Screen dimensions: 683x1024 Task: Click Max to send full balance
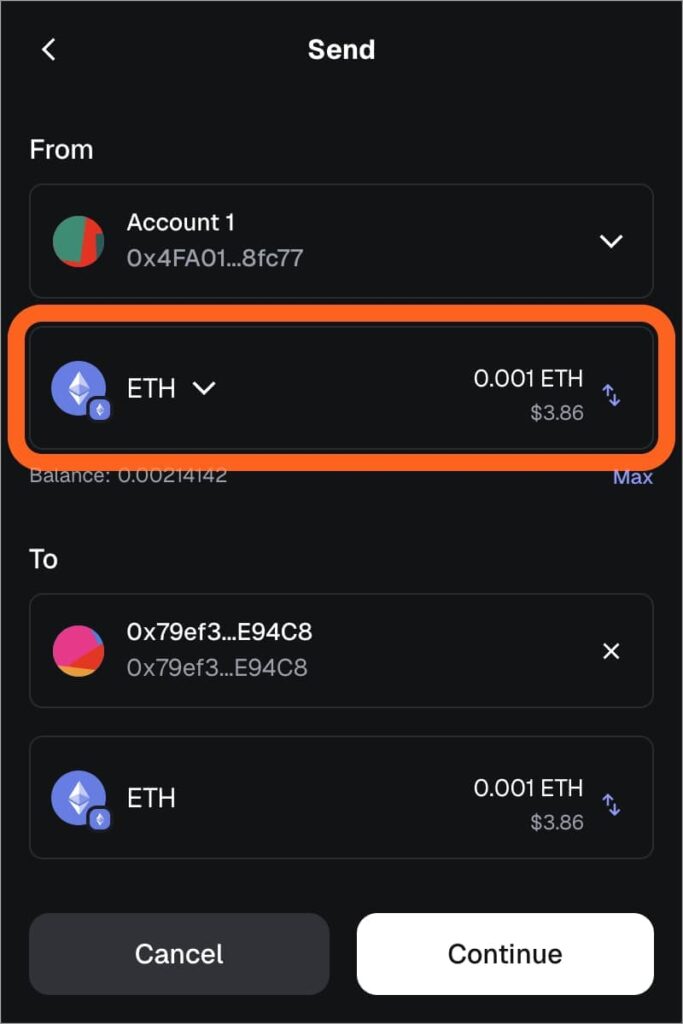(x=633, y=477)
